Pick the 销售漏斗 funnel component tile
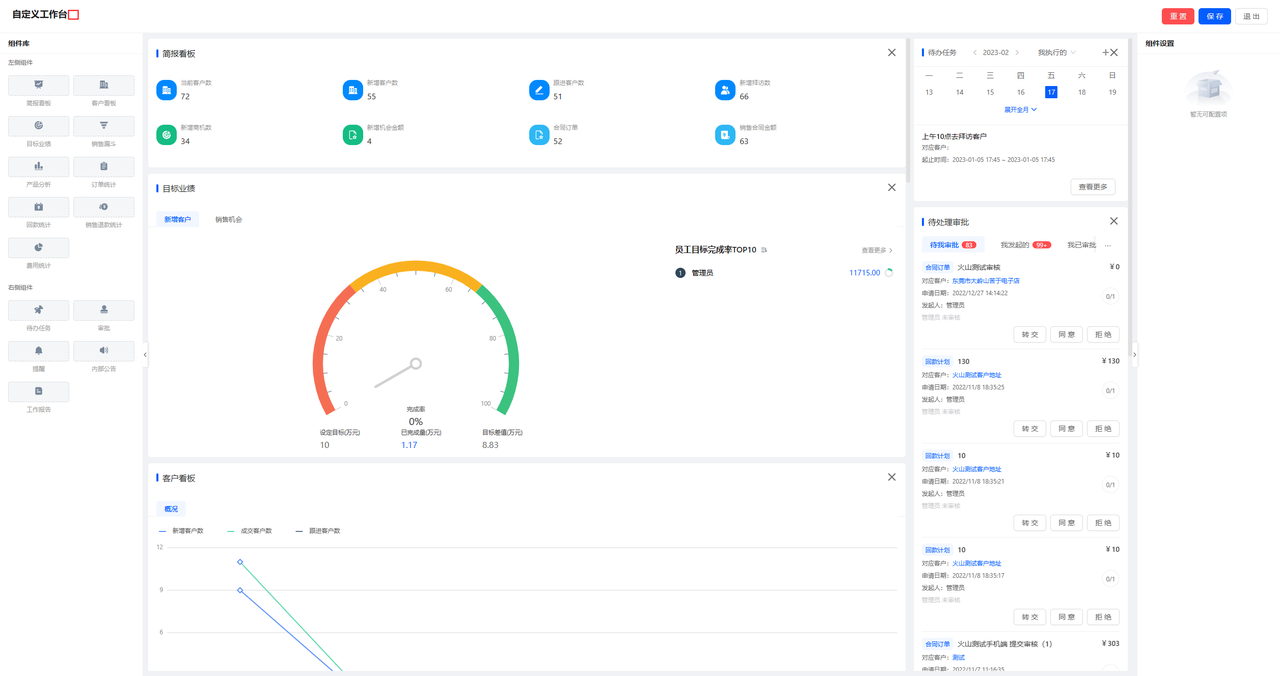This screenshot has height=676, width=1280. [104, 126]
